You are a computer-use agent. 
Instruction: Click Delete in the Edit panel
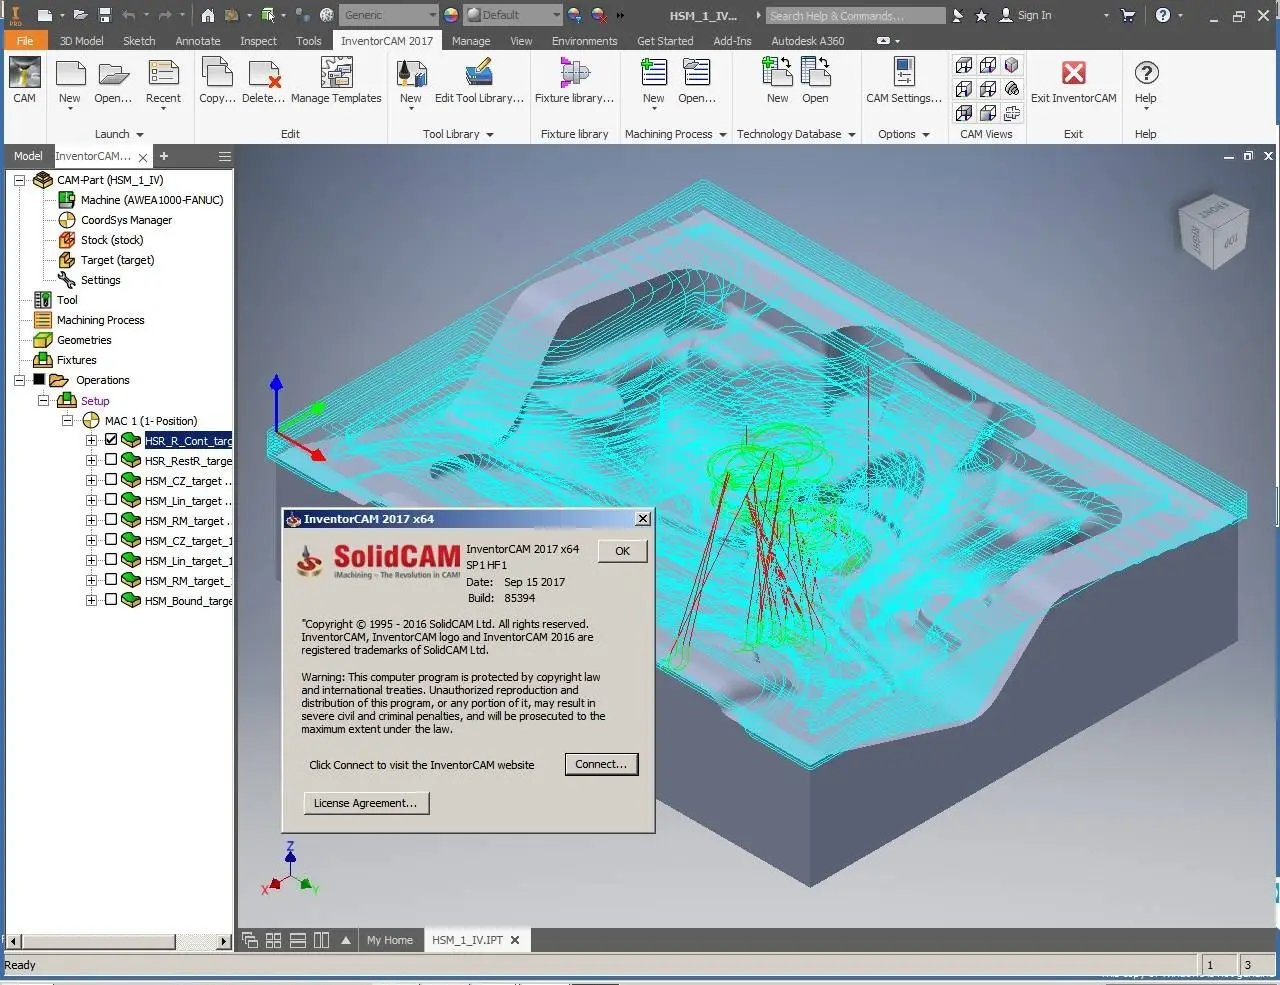coord(263,80)
